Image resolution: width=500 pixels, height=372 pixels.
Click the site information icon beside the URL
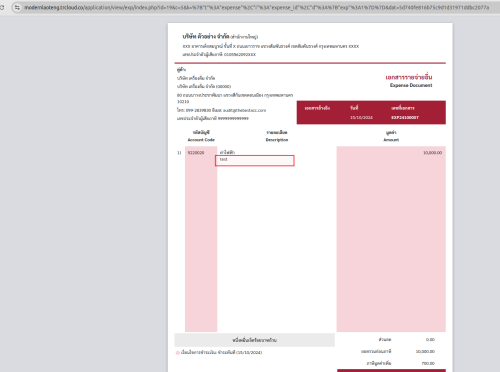17,7
